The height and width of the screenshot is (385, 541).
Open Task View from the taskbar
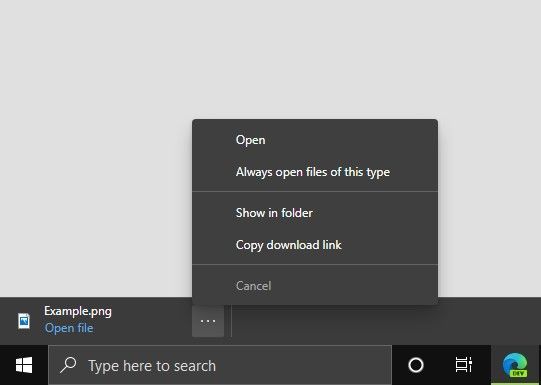click(464, 365)
